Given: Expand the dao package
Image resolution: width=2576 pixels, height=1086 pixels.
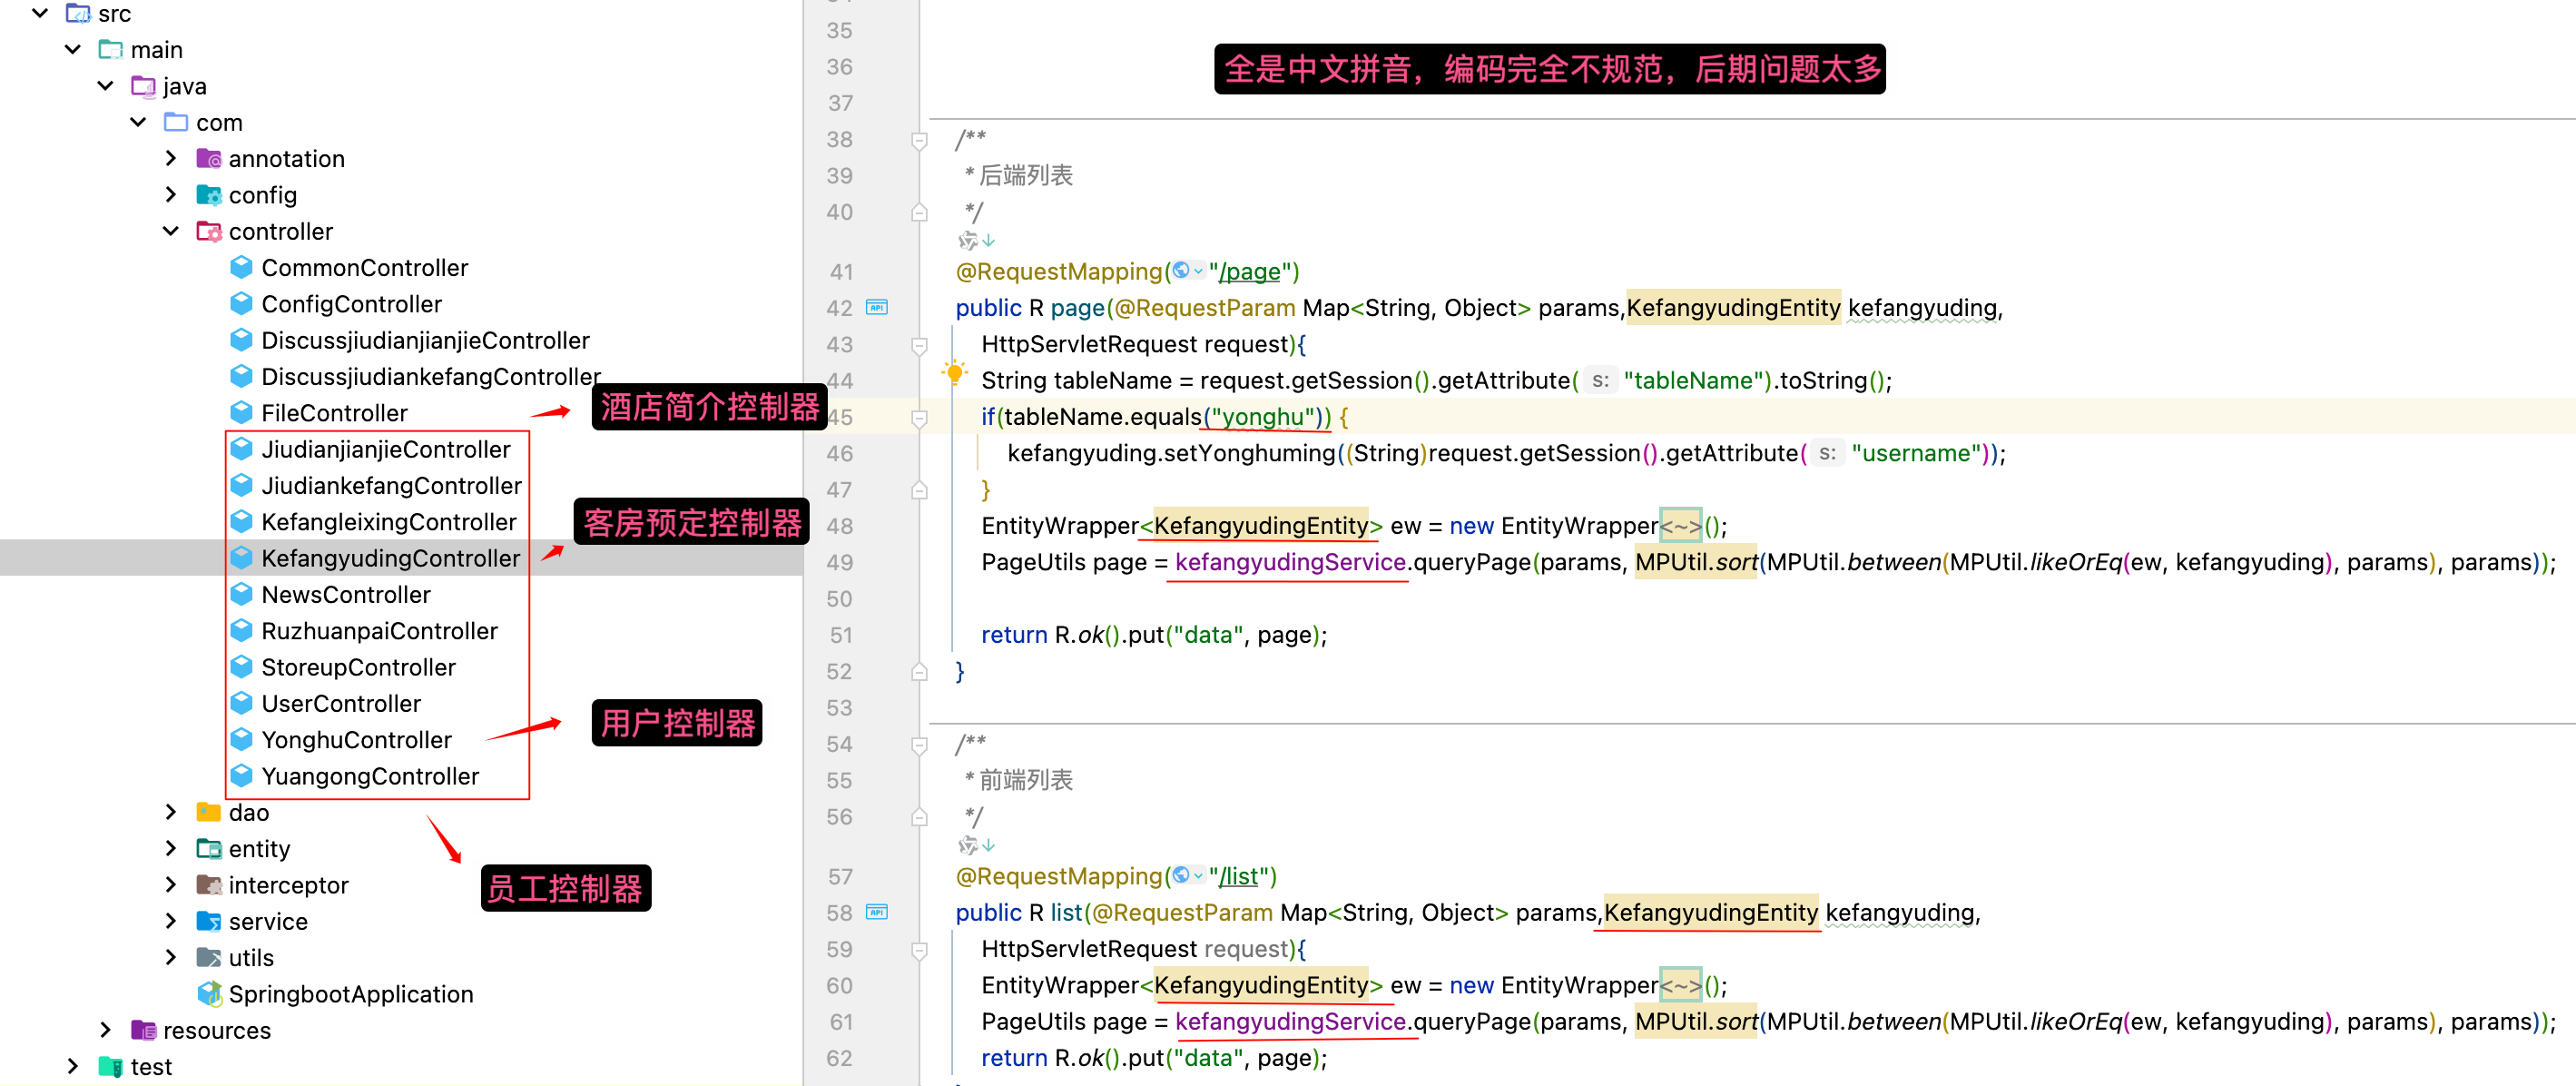Looking at the screenshot, I should (x=171, y=812).
